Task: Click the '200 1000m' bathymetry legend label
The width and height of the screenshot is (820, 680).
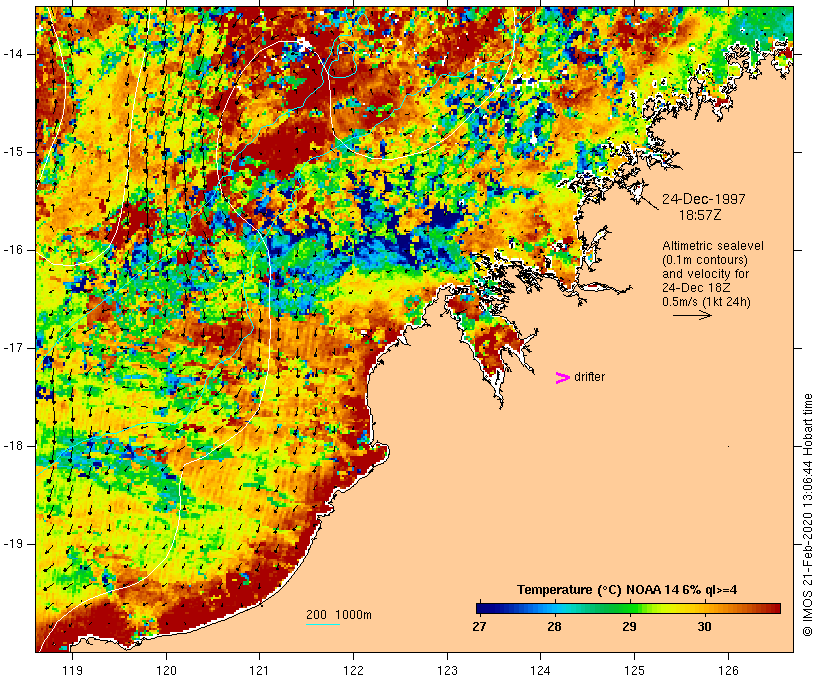Action: (x=339, y=615)
